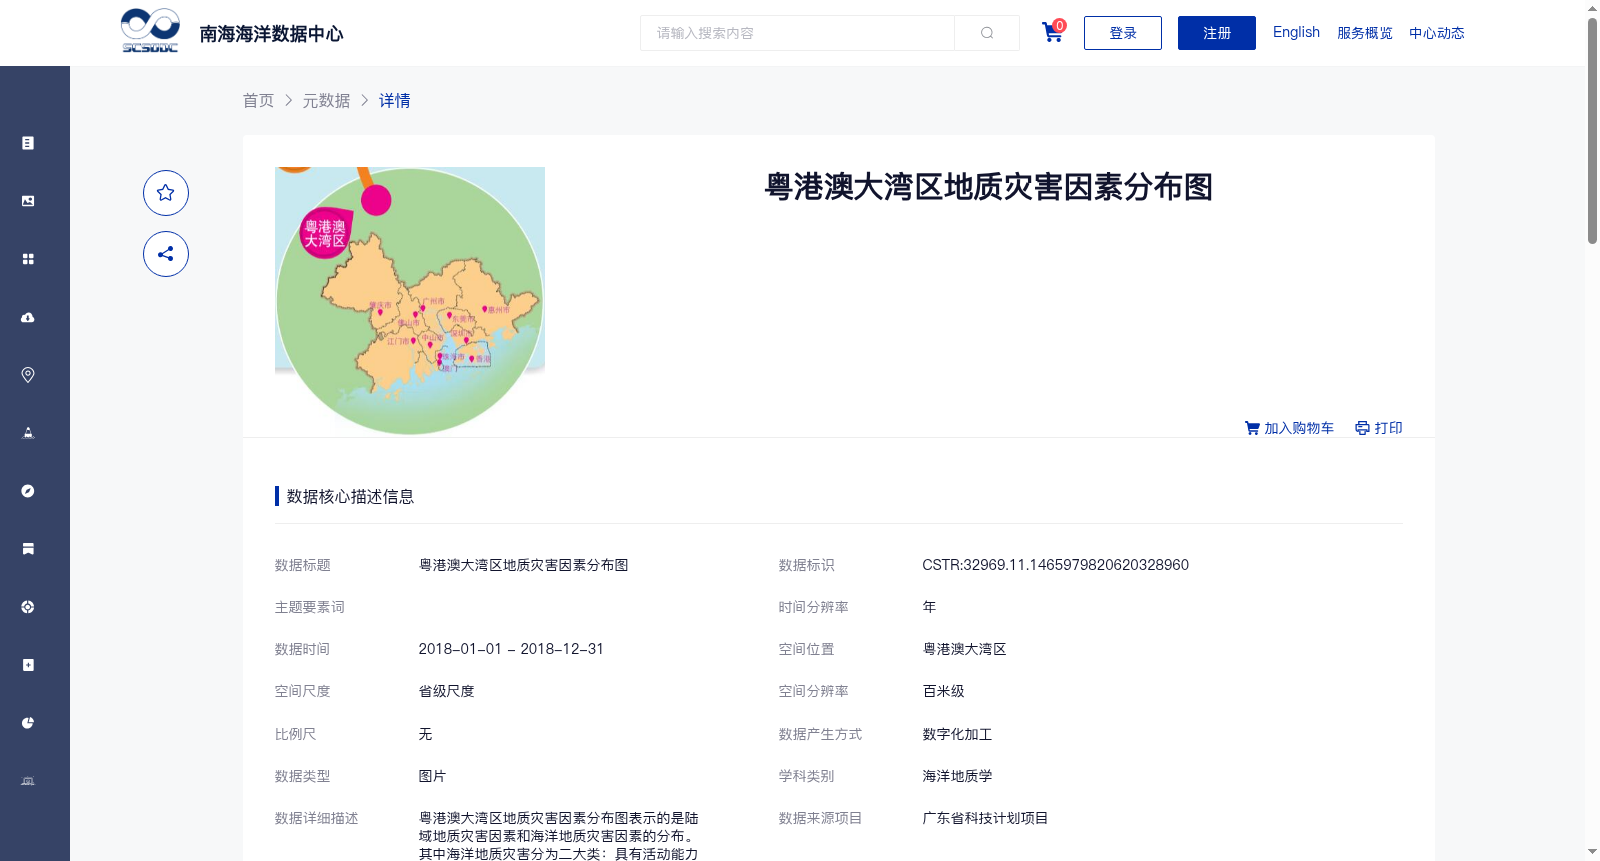The width and height of the screenshot is (1600, 861).
Task: Click the 注册 register button
Action: (1217, 33)
